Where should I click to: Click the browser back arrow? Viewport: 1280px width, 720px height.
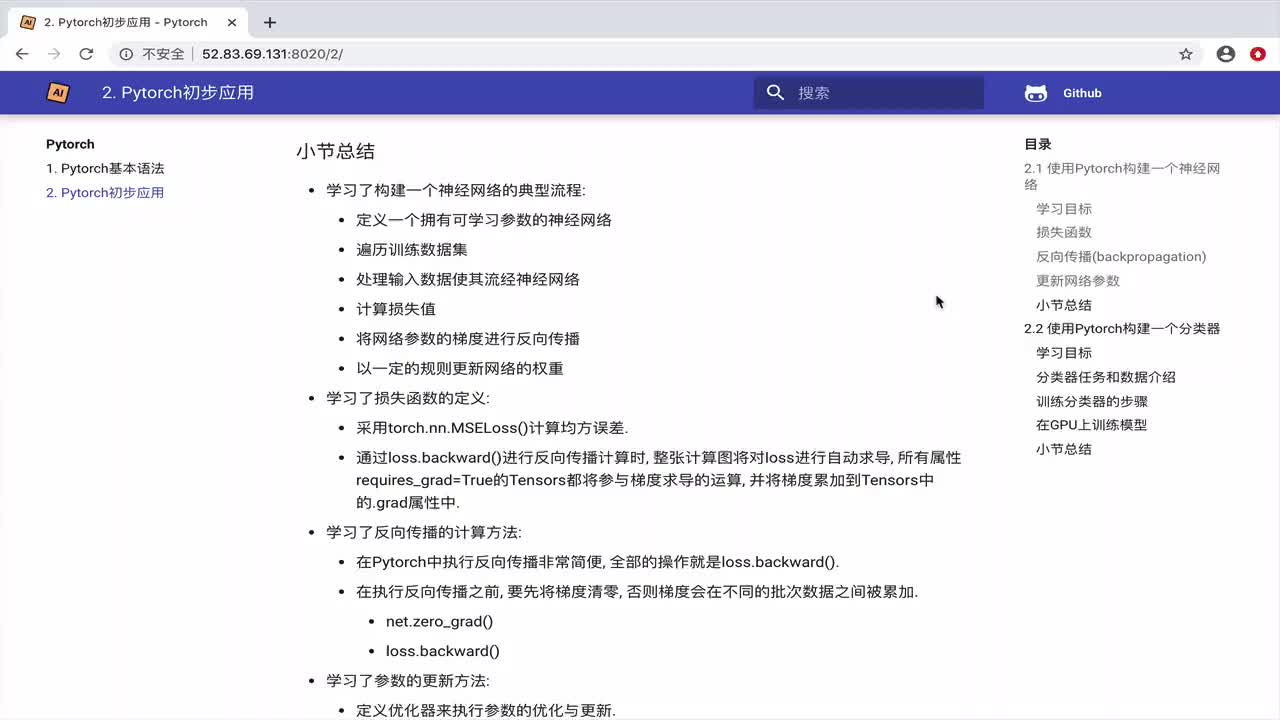click(22, 54)
